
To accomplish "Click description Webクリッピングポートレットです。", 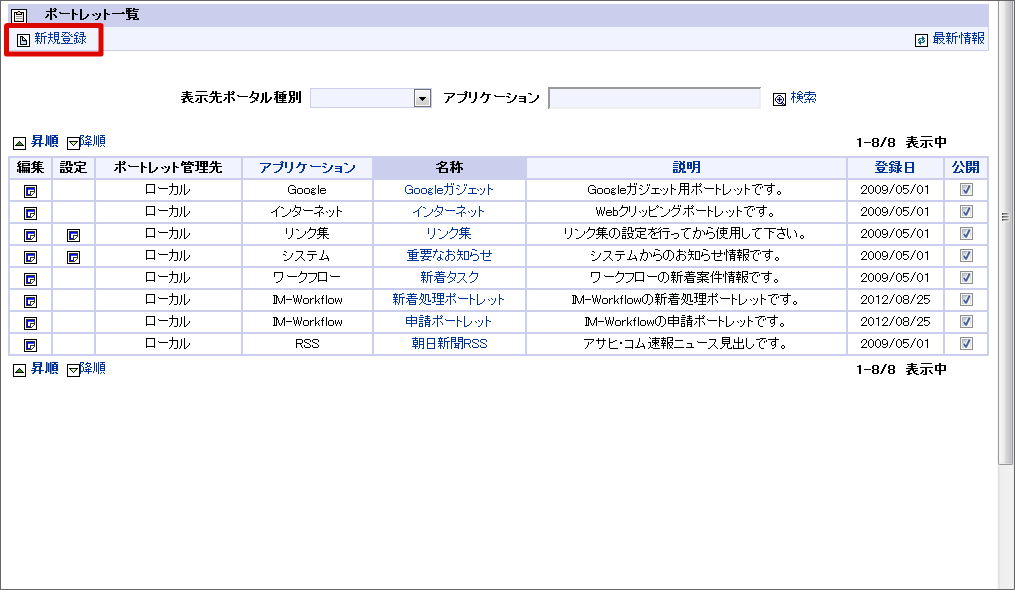I will 686,212.
